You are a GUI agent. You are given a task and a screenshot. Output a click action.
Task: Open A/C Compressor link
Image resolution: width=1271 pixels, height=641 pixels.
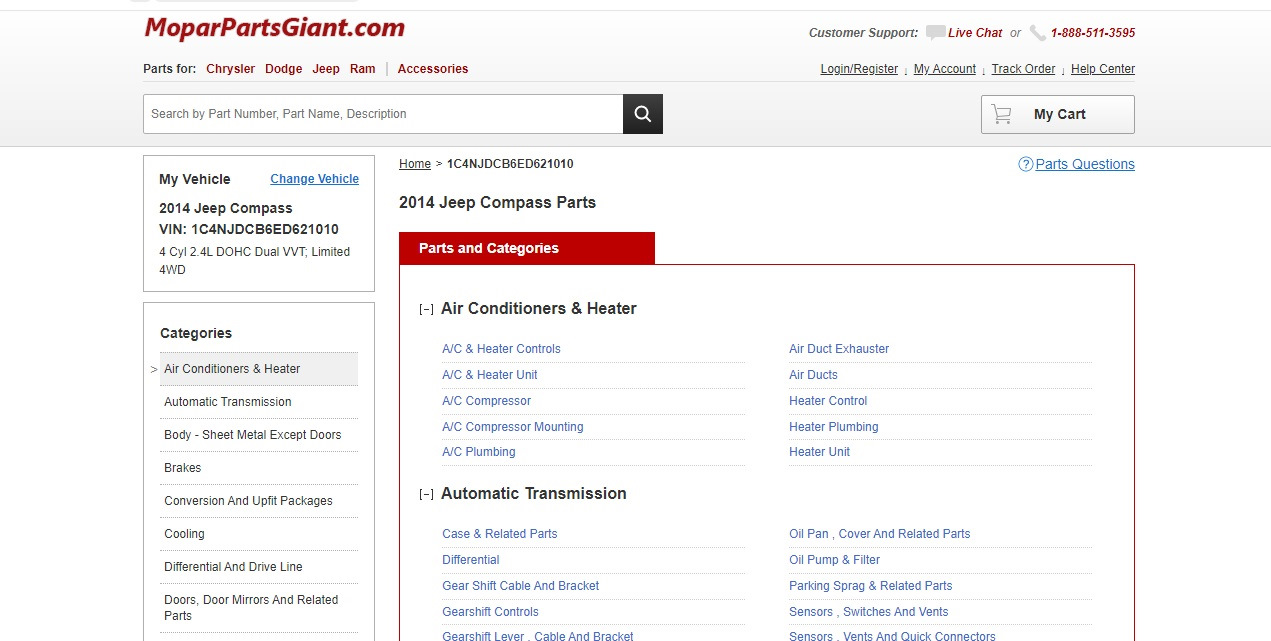tap(486, 401)
